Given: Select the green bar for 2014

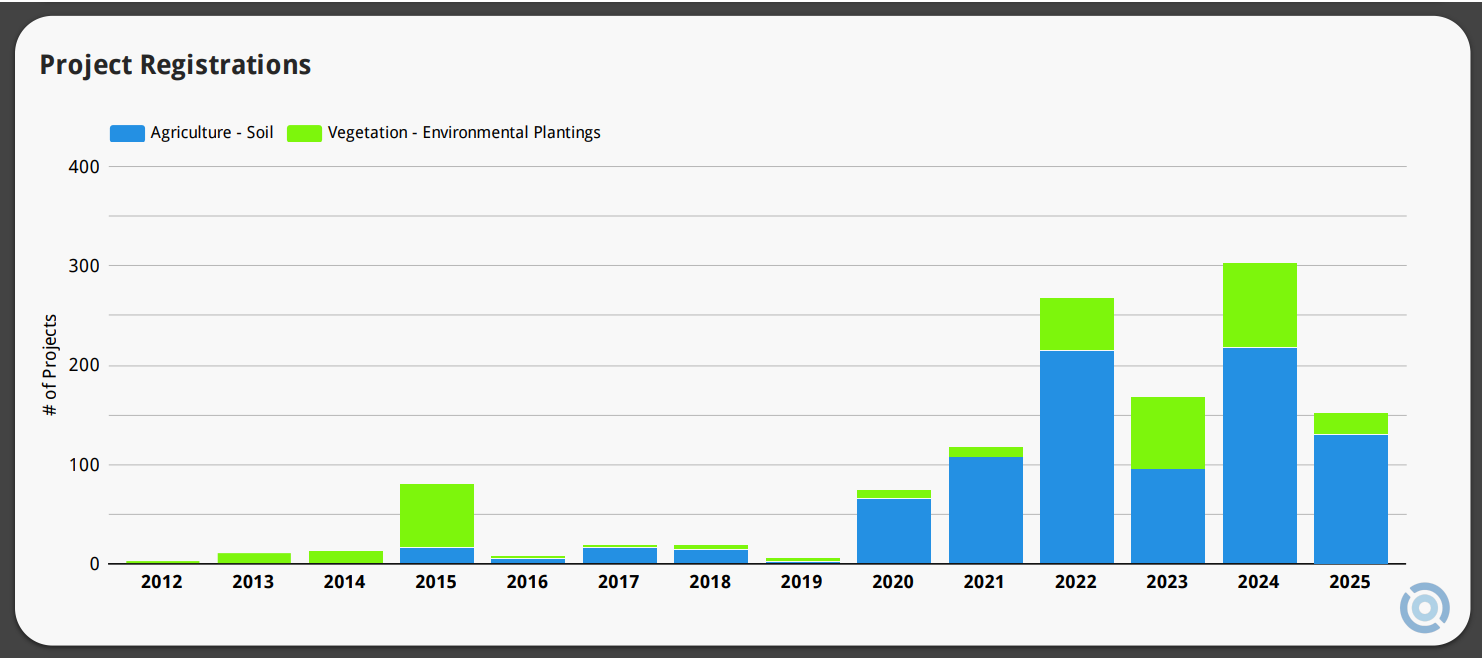Looking at the screenshot, I should point(345,557).
